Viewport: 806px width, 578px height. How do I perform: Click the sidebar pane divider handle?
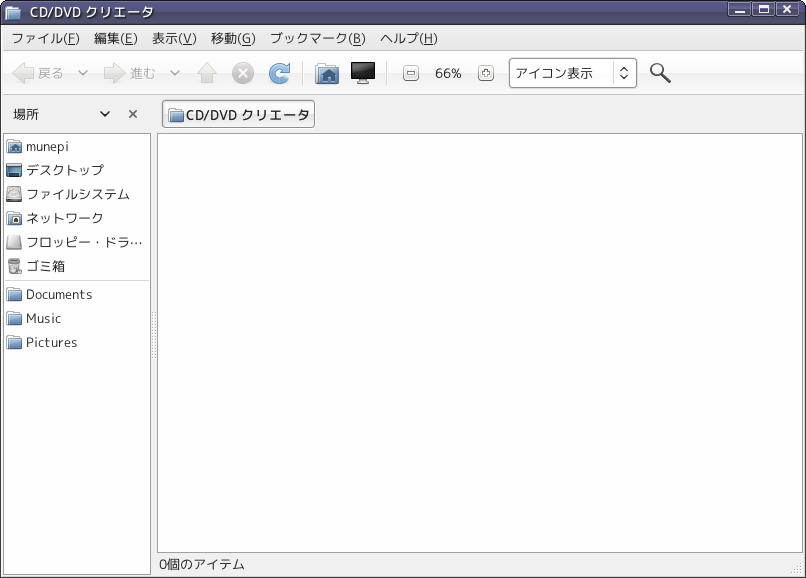[x=154, y=334]
